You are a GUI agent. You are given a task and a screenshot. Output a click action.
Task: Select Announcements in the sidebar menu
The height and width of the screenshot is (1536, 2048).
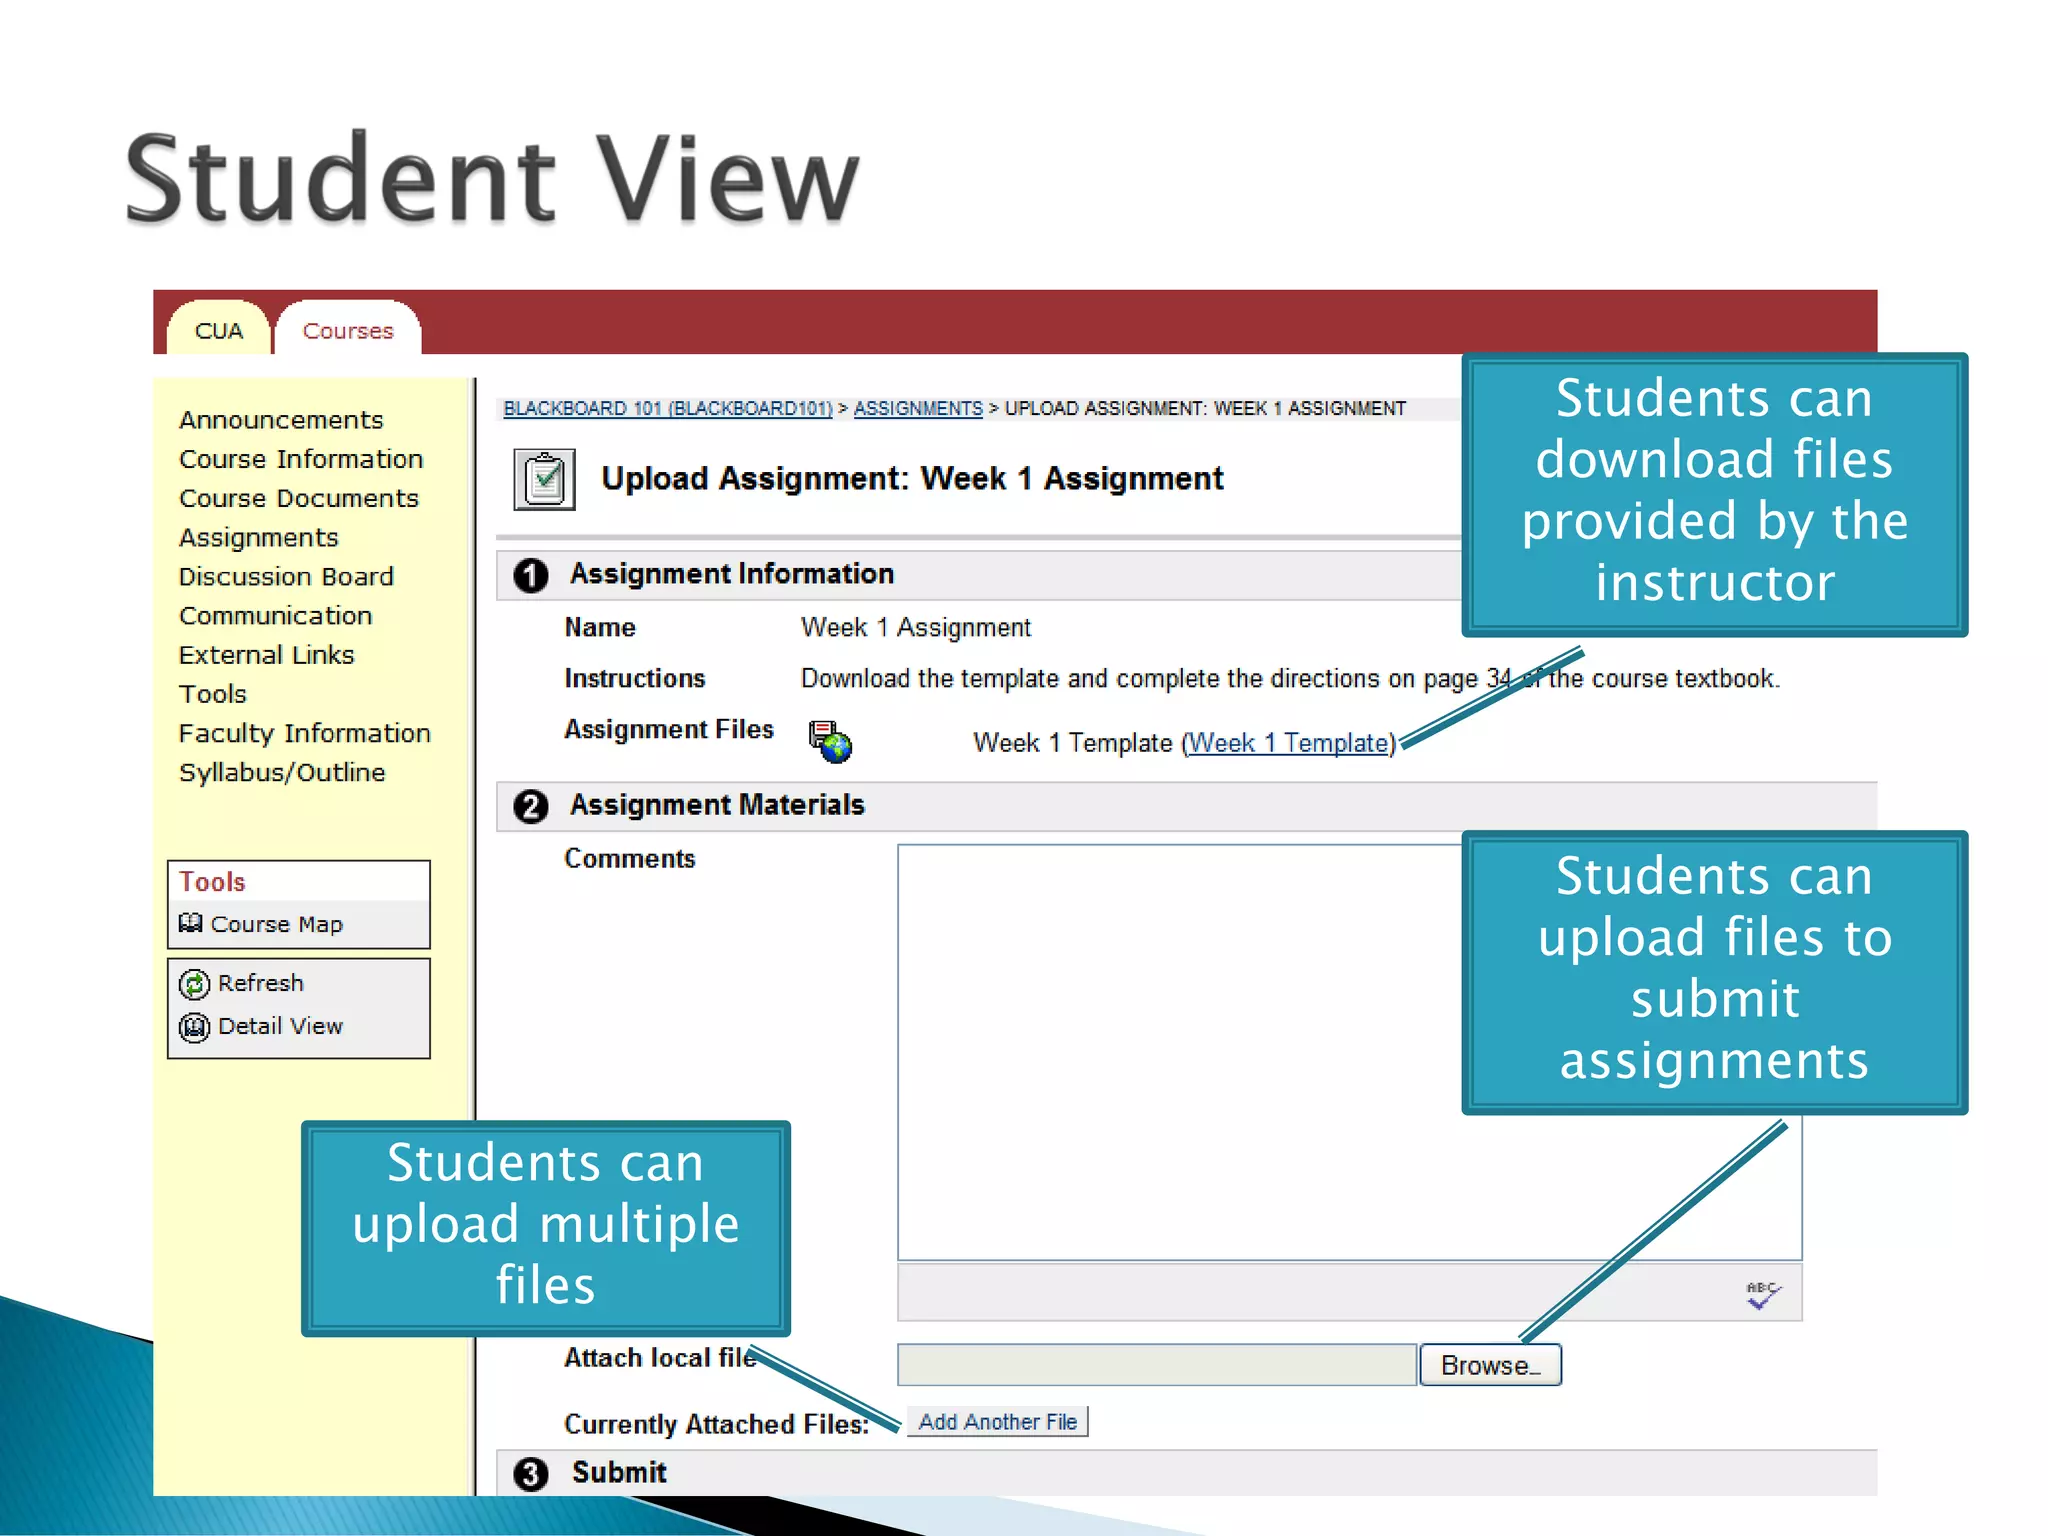pos(281,420)
